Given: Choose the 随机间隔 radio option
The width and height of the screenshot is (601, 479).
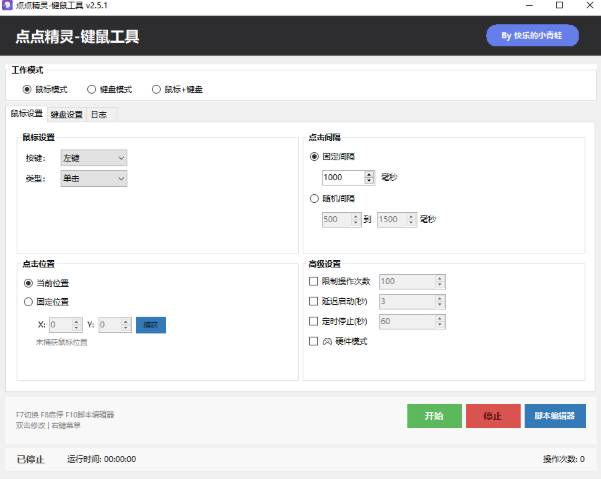Looking at the screenshot, I should [332, 198].
